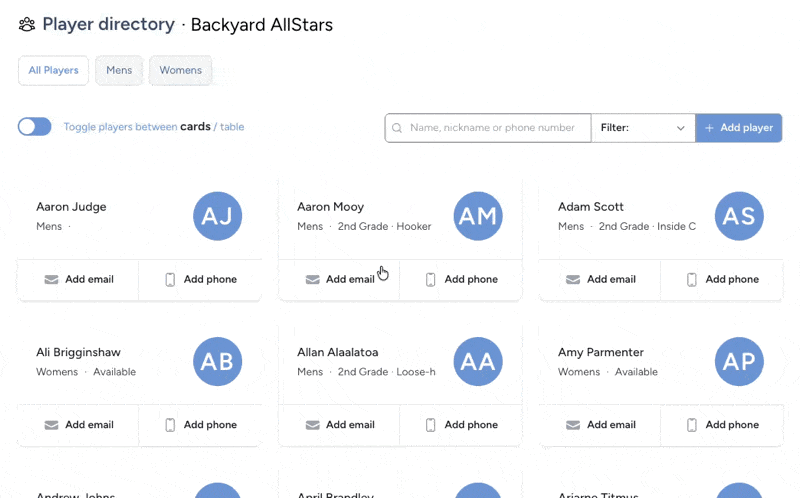Image resolution: width=800 pixels, height=498 pixels.
Task: Add phone for Amy Parmenter
Action: point(722,425)
